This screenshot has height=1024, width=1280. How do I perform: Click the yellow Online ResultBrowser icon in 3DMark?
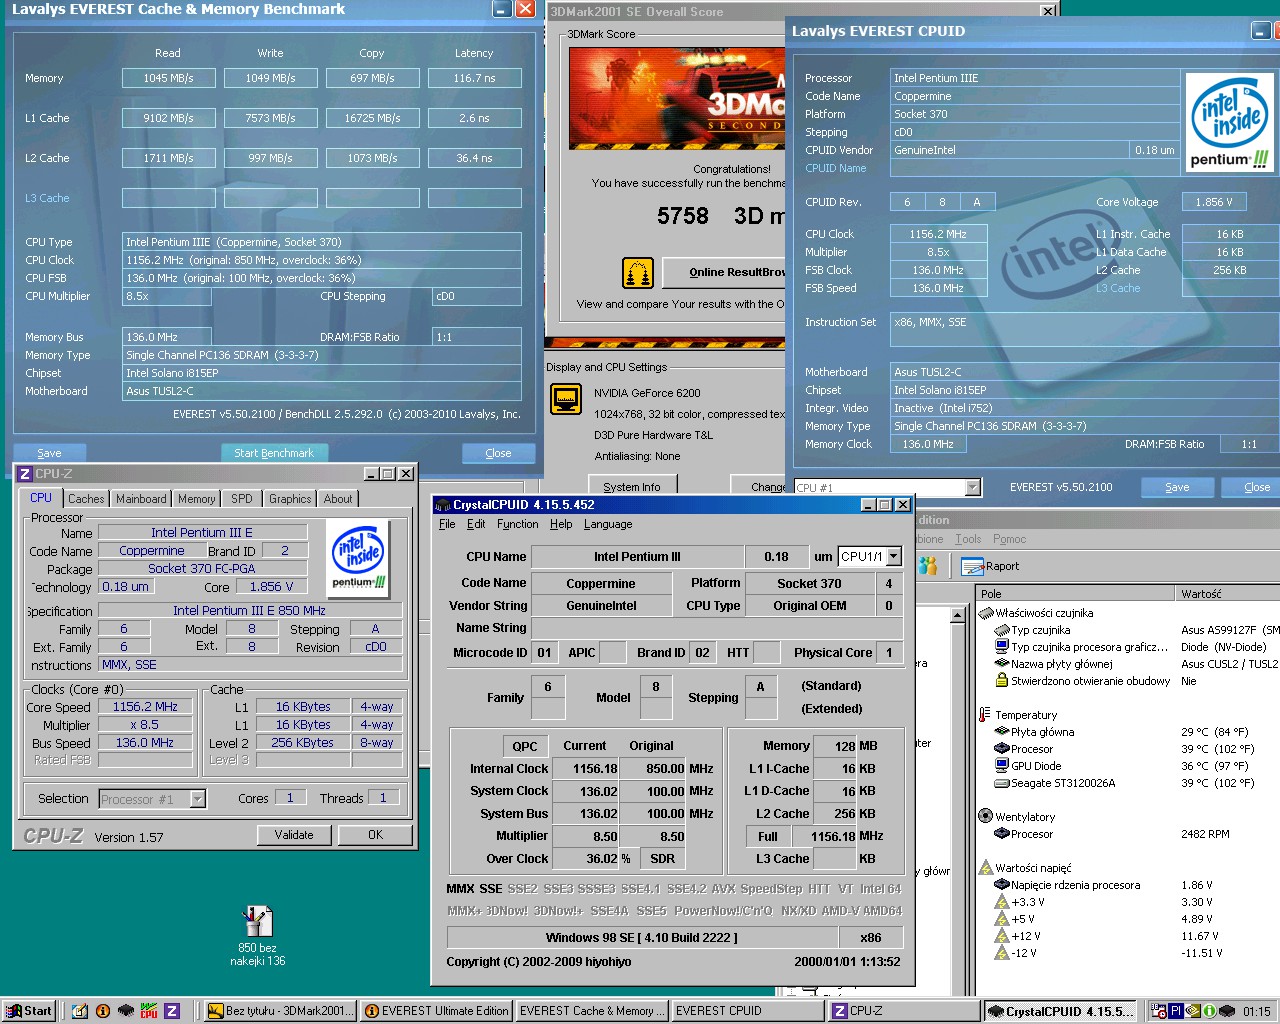(x=637, y=272)
